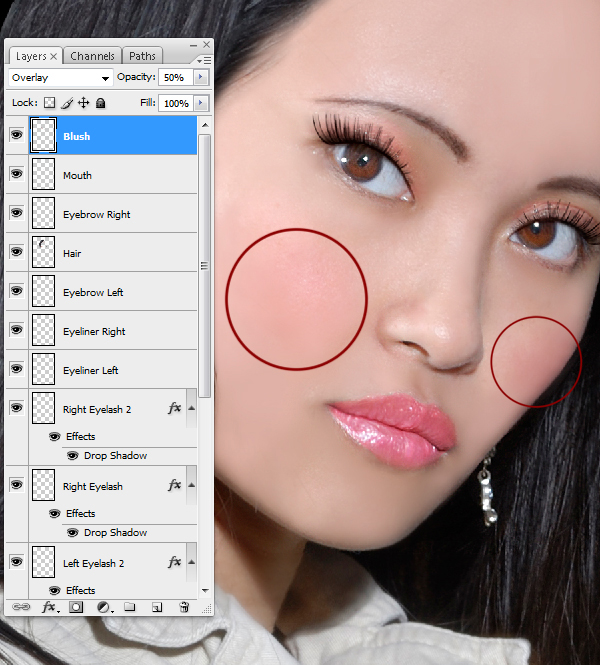Hide the Eyeliner Right layer
Image resolution: width=600 pixels, height=665 pixels.
coord(17,330)
